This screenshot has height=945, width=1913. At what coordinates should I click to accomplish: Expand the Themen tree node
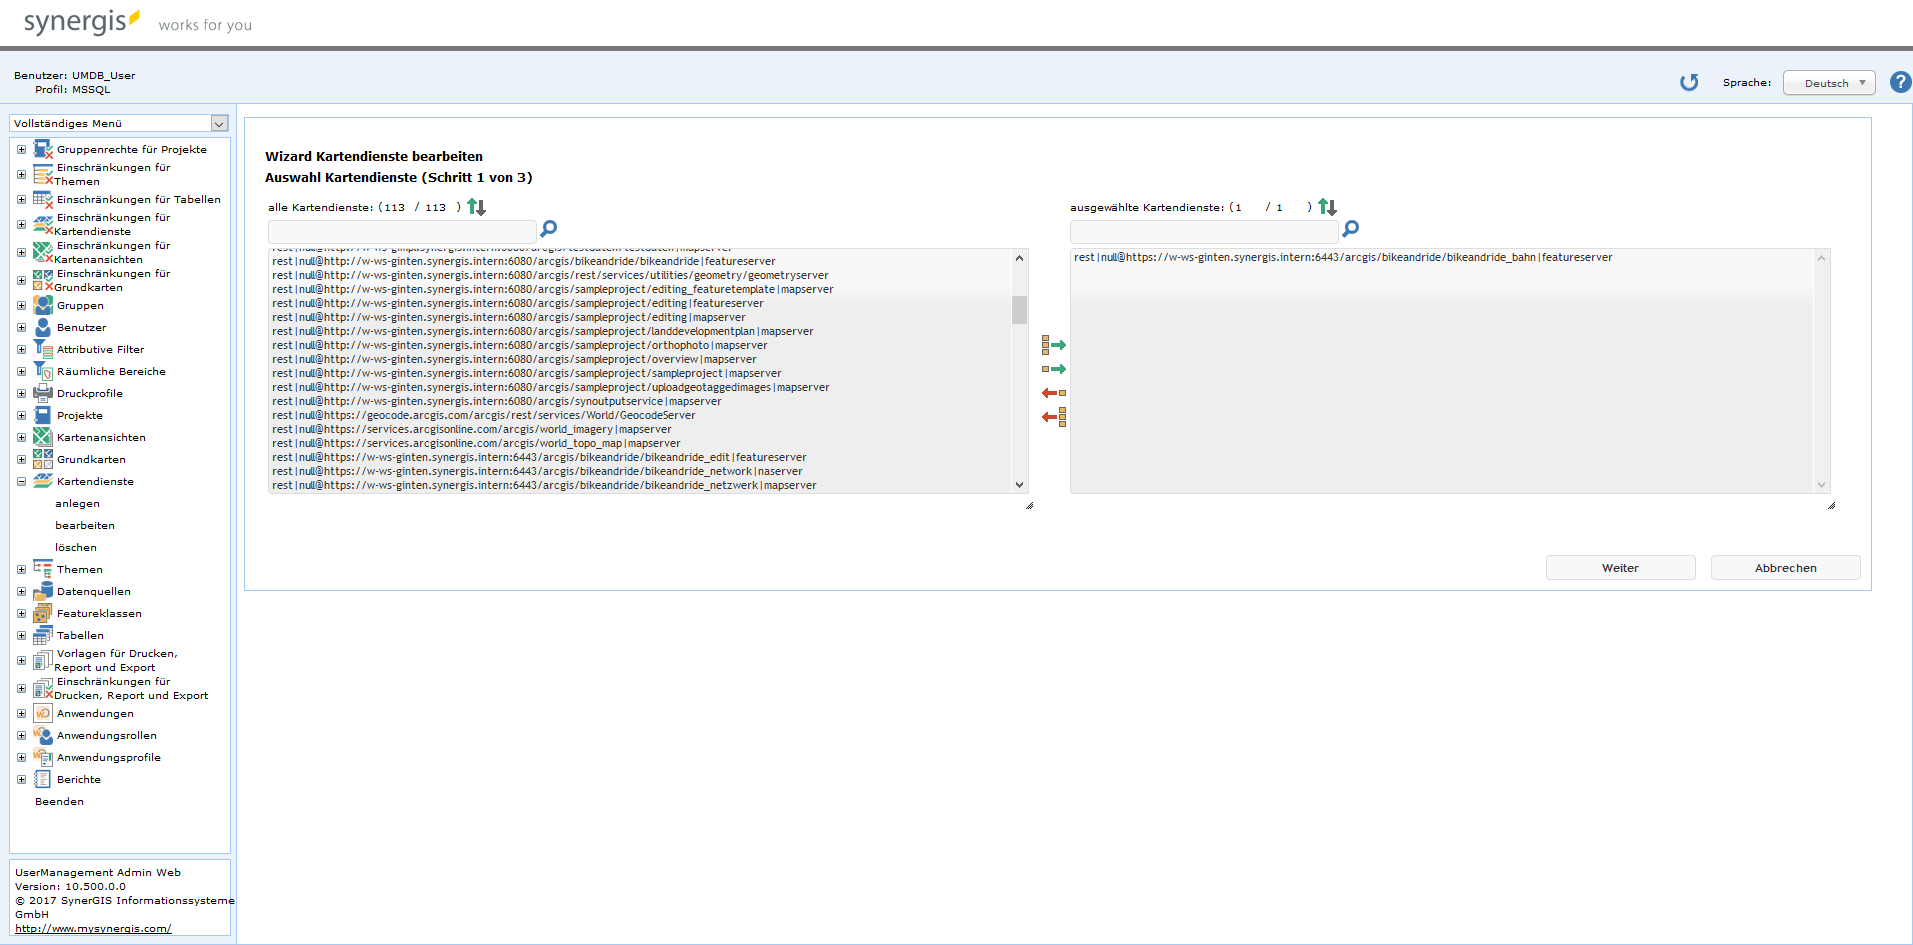pos(21,569)
